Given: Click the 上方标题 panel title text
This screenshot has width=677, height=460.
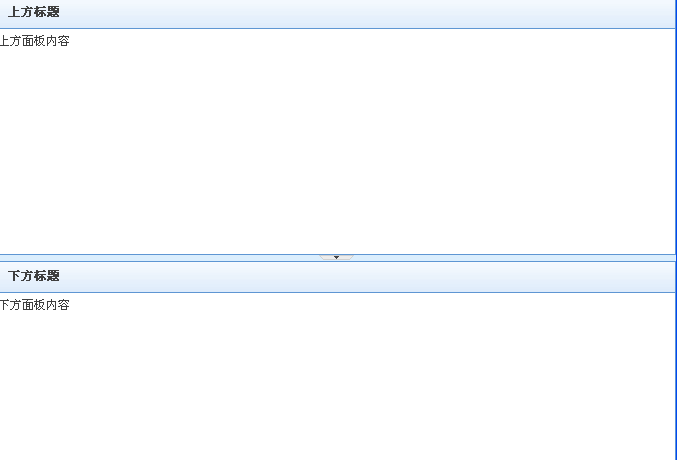Looking at the screenshot, I should point(34,12).
